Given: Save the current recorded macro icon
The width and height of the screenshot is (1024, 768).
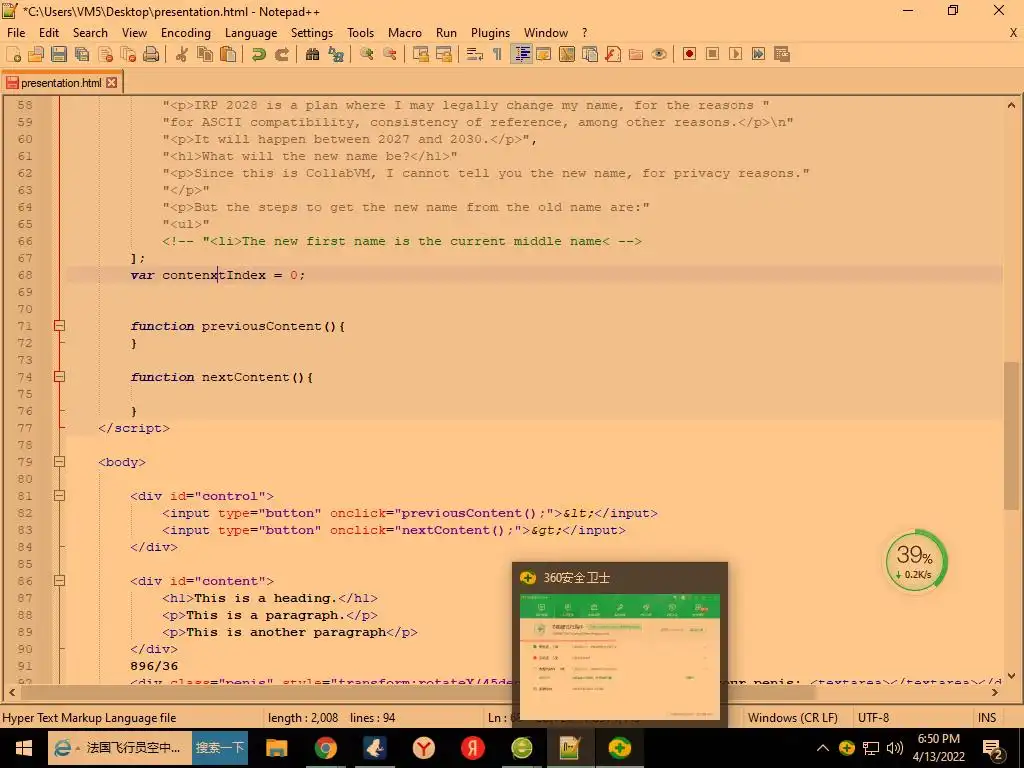Looking at the screenshot, I should tap(782, 54).
